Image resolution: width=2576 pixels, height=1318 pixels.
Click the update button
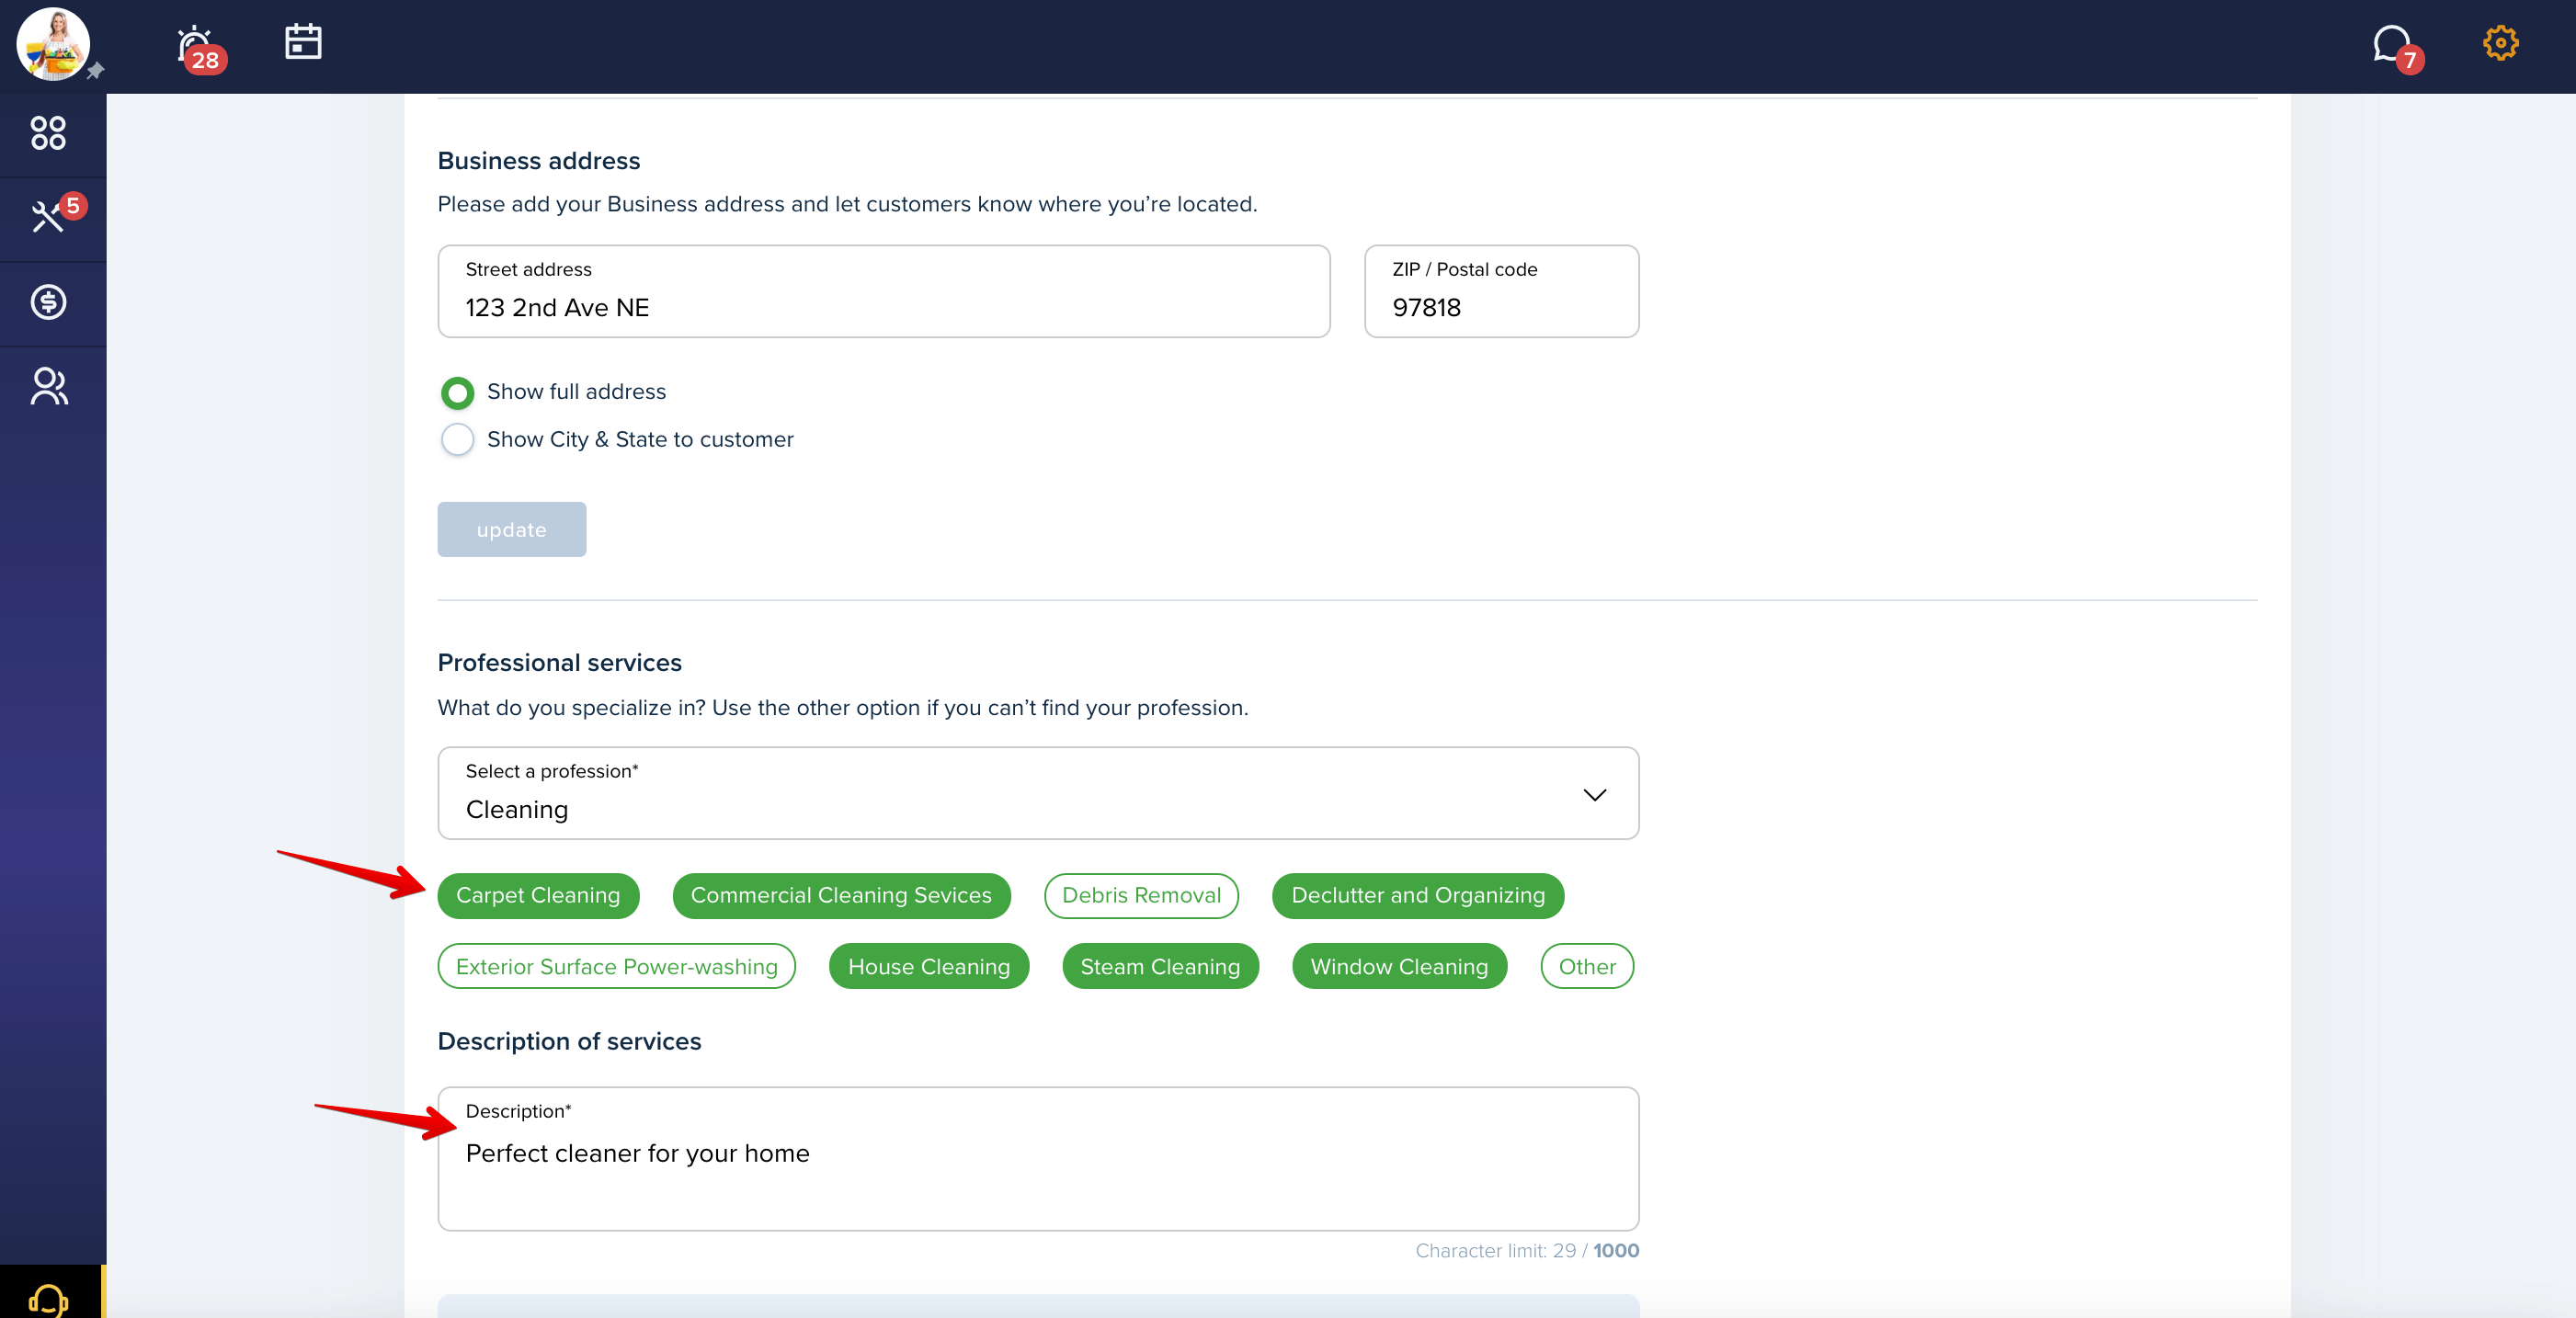(x=511, y=530)
